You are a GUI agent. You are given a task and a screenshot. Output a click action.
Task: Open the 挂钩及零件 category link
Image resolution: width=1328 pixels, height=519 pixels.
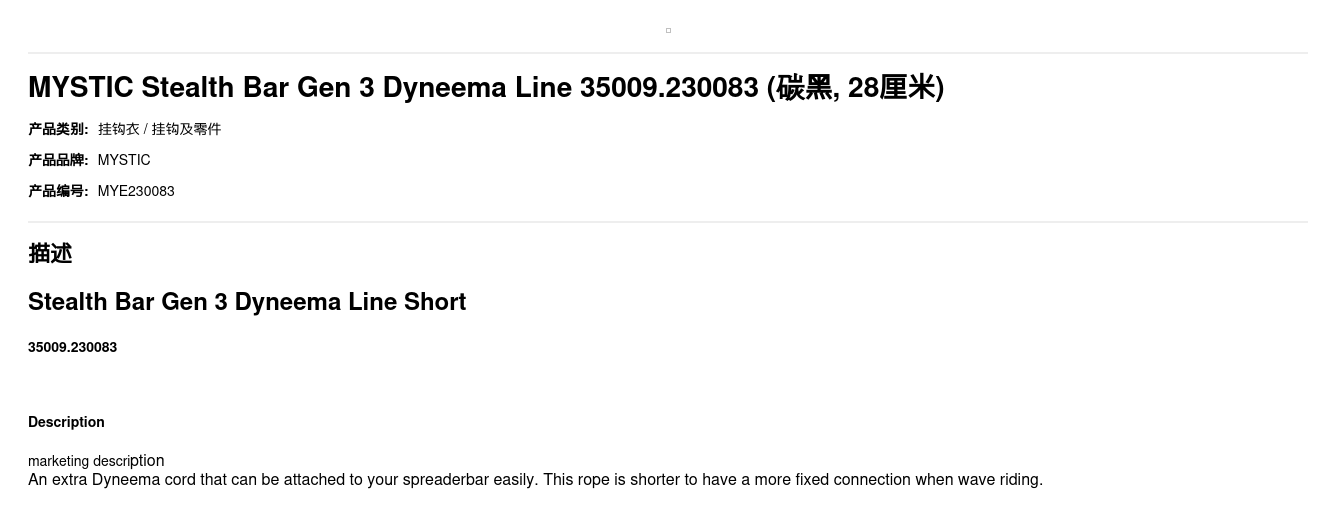pyautogui.click(x=186, y=129)
